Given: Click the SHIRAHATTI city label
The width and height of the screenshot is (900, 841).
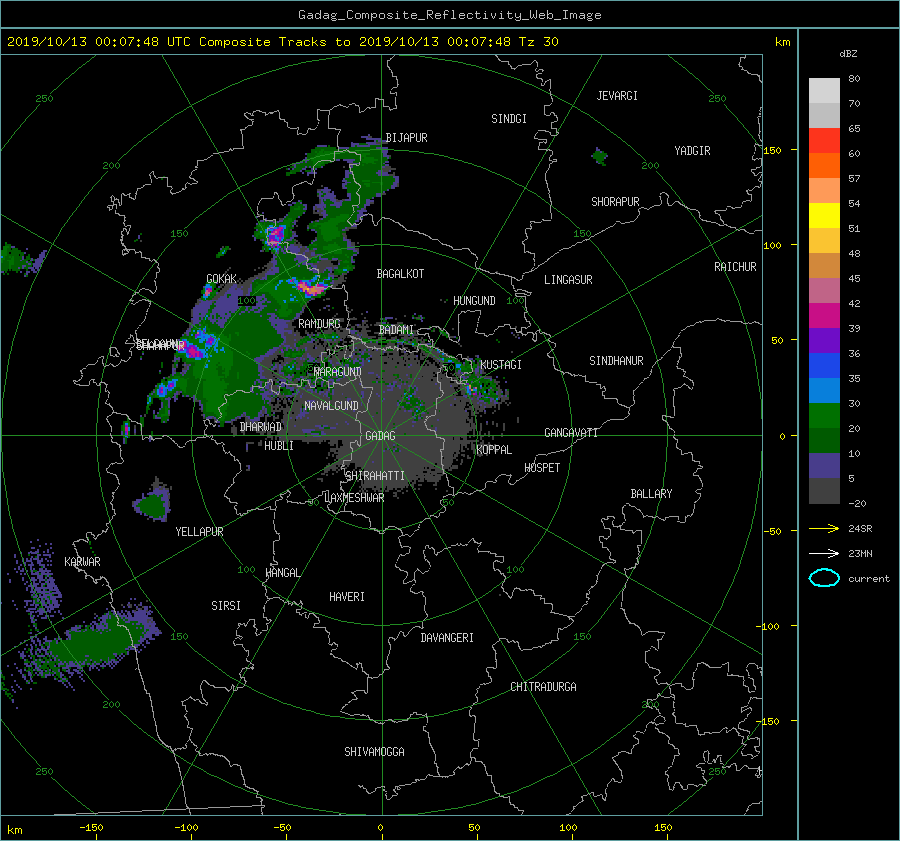Looking at the screenshot, I should pyautogui.click(x=375, y=475).
